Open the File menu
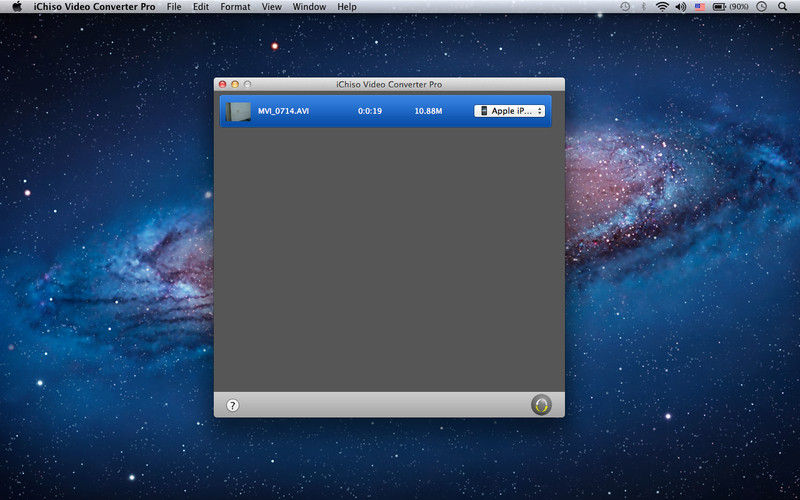 coord(174,7)
